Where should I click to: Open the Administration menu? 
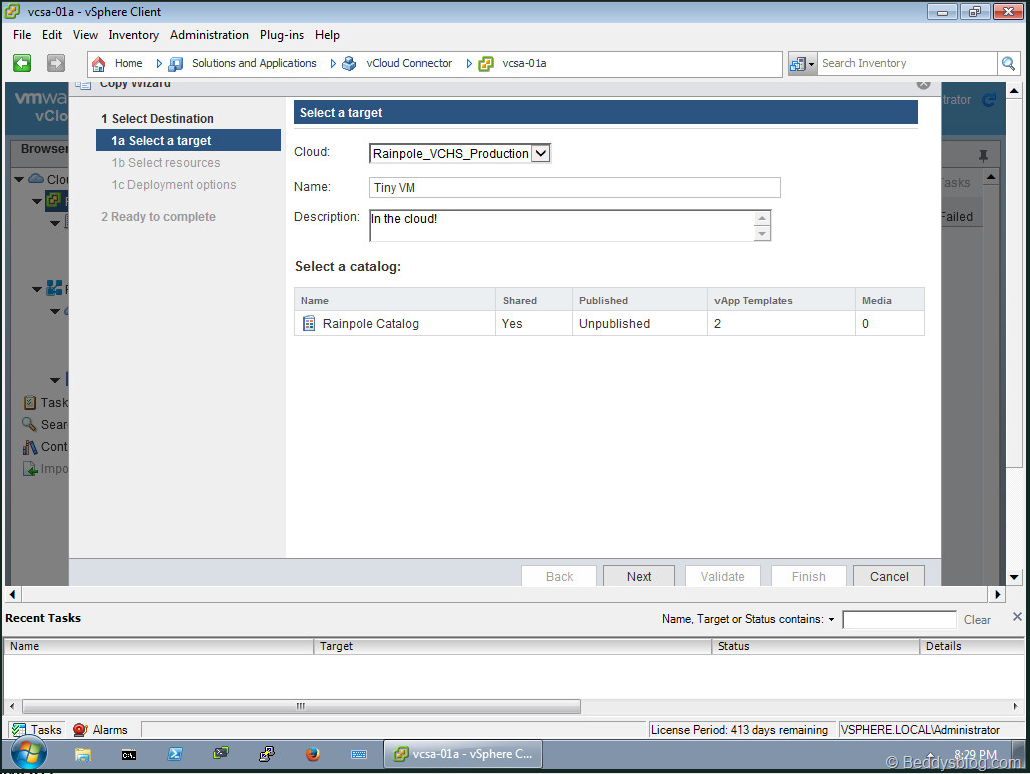coord(209,35)
